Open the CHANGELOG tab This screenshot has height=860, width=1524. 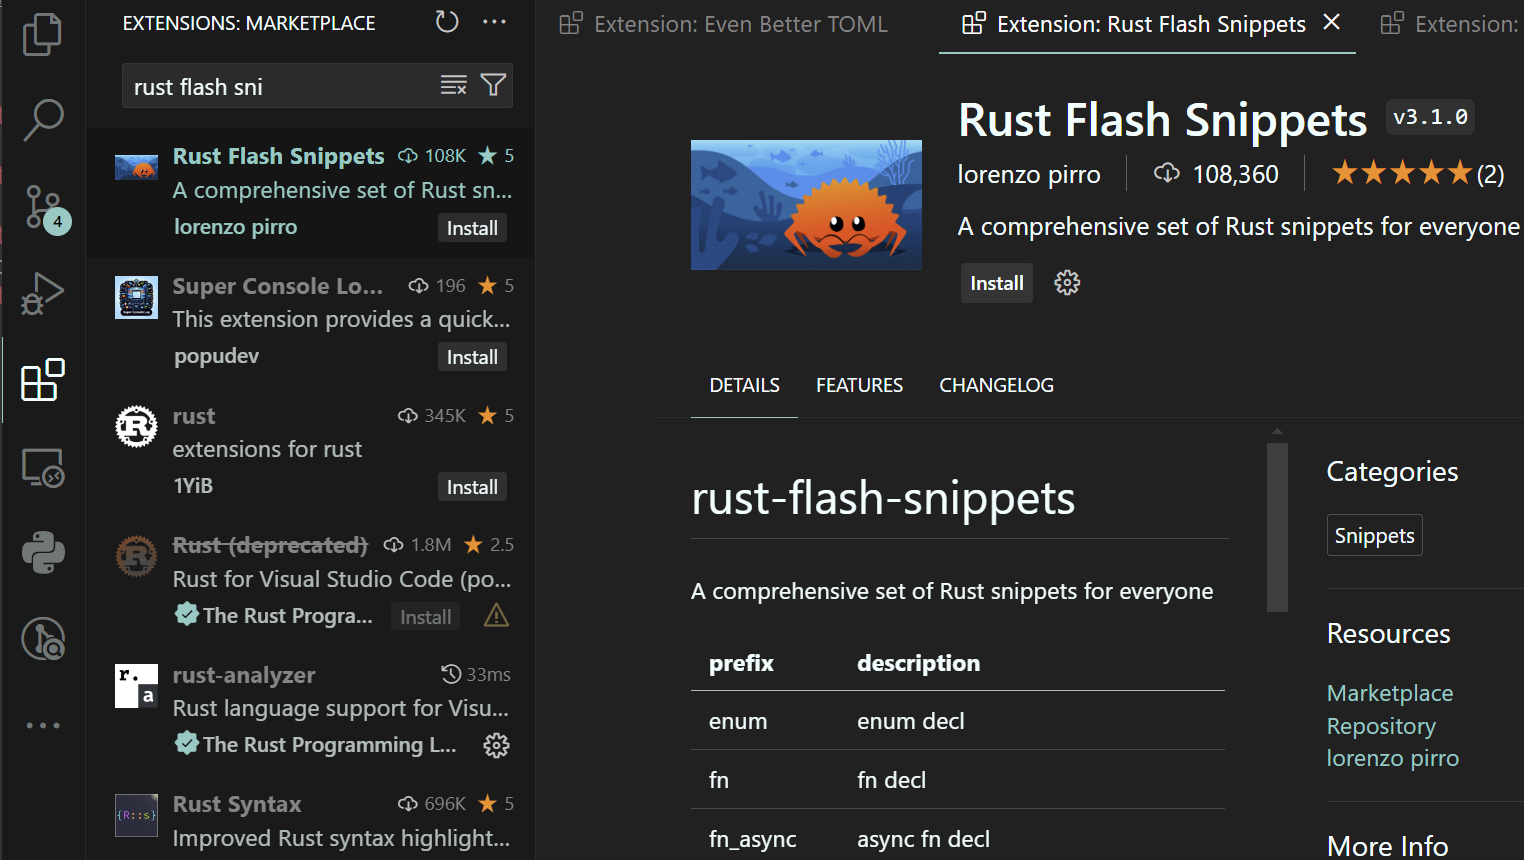point(996,385)
